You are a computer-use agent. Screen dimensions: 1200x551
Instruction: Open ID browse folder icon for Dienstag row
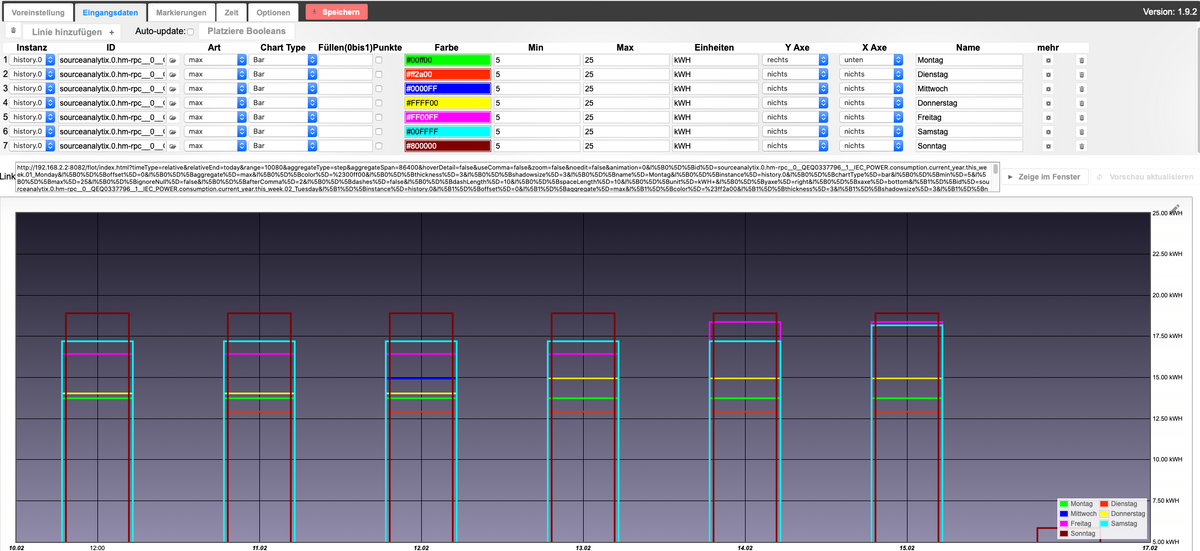pyautogui.click(x=172, y=74)
